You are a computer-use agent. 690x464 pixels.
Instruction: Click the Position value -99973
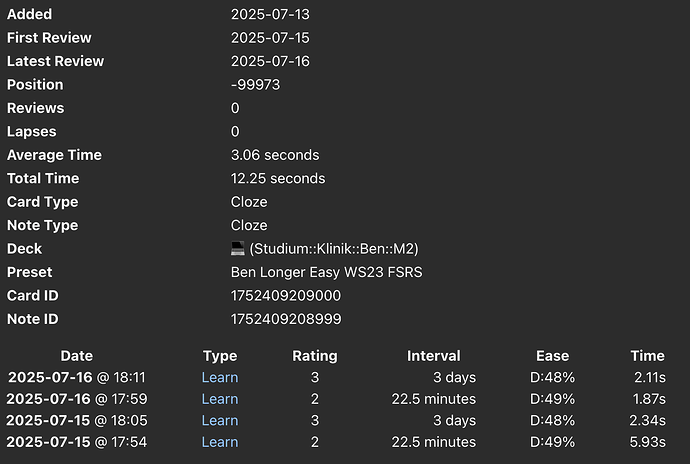point(255,85)
